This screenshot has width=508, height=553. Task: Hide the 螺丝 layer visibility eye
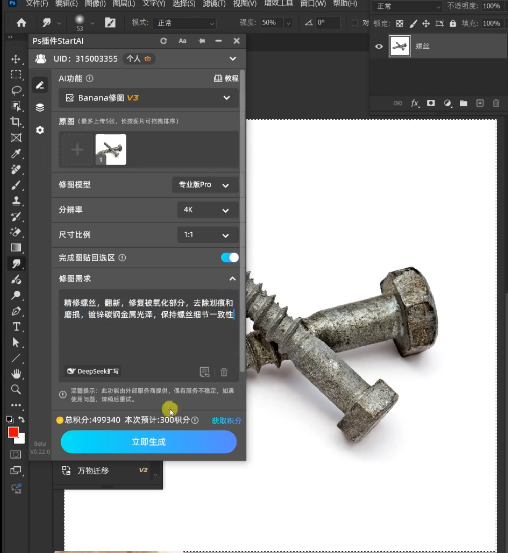(379, 46)
